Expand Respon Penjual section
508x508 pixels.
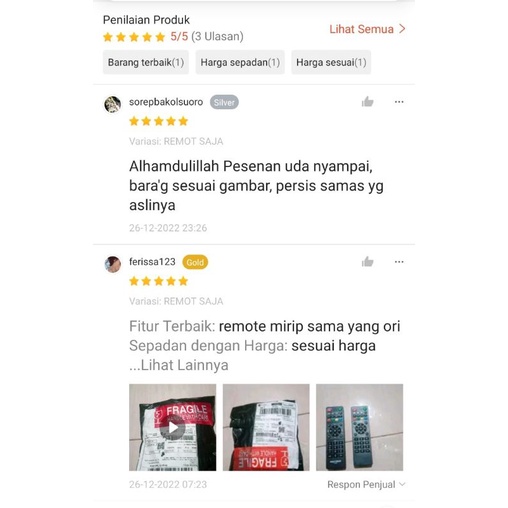tap(366, 484)
